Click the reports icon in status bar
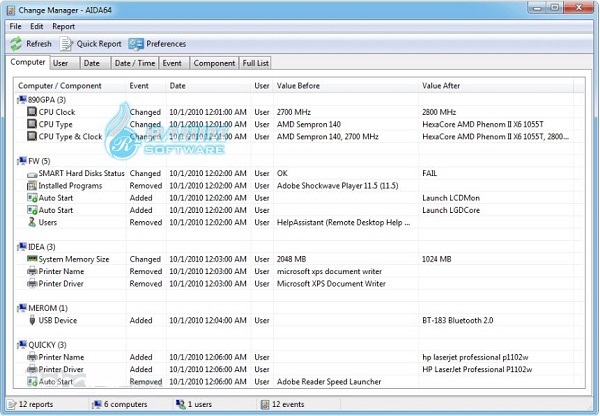This screenshot has height=416, width=600. click(12, 404)
